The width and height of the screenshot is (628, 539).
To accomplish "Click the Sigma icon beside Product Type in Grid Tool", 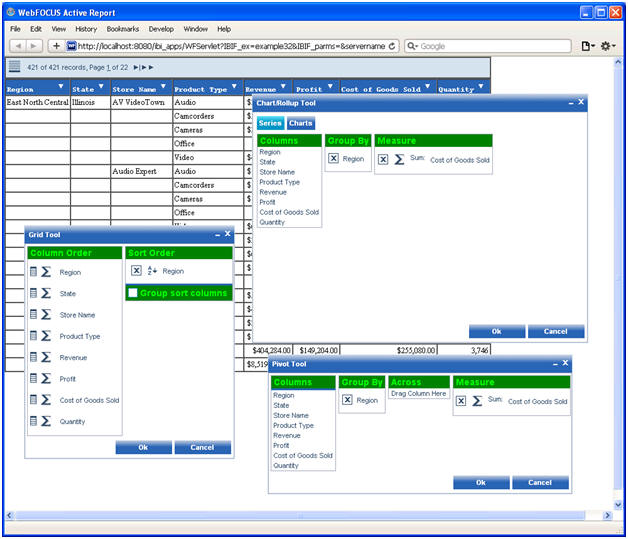I will point(46,336).
